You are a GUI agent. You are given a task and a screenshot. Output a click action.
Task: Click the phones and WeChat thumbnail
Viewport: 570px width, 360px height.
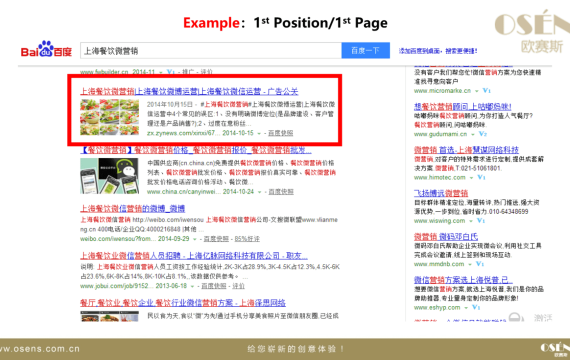click(109, 176)
